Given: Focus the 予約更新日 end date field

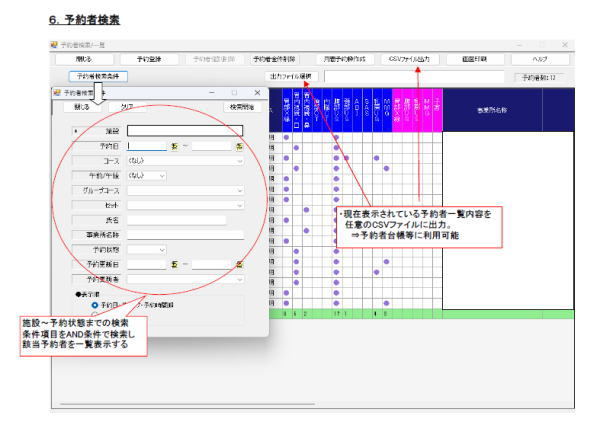Looking at the screenshot, I should (x=212, y=264).
